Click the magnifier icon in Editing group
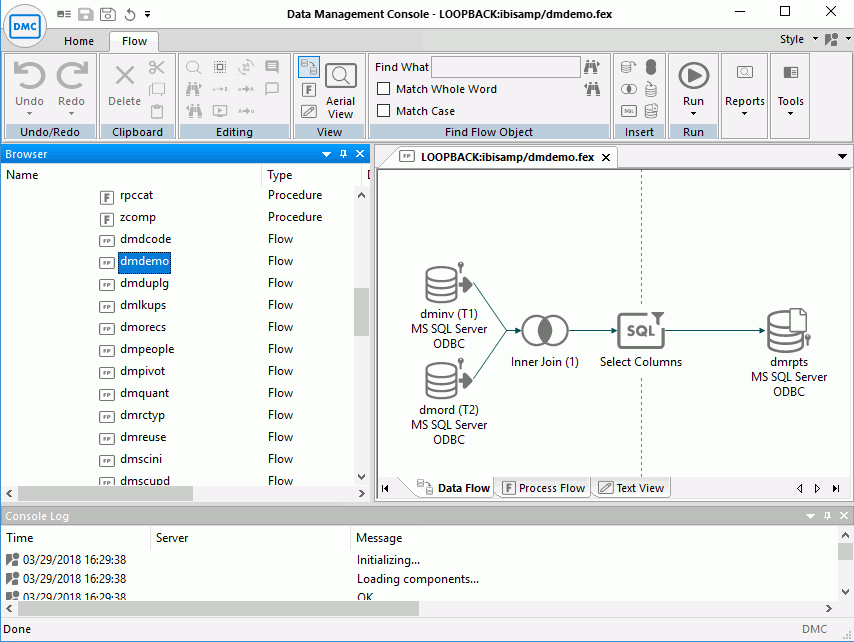Viewport: 854px width, 642px height. (x=193, y=68)
